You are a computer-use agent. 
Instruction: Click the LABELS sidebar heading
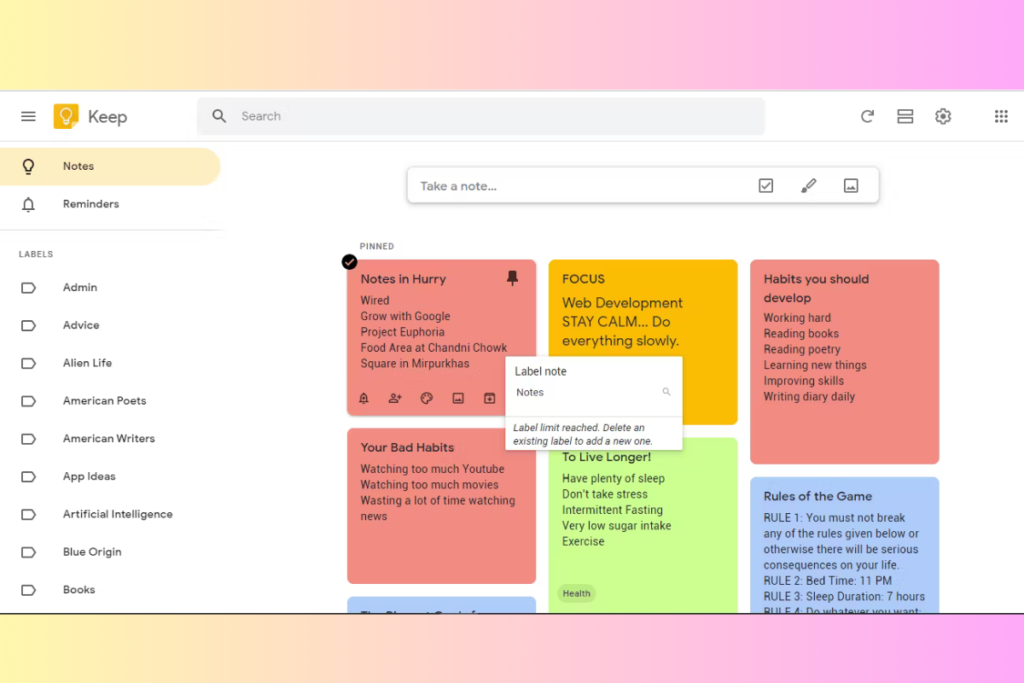[x=36, y=254]
